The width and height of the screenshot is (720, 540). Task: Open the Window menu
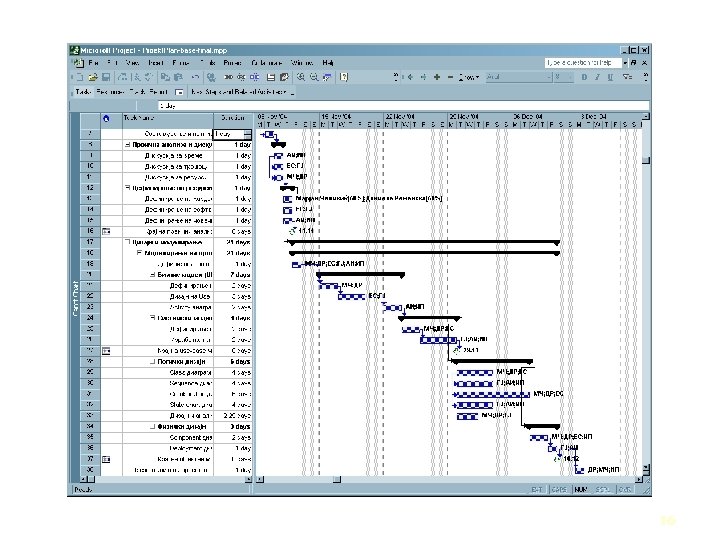coord(302,62)
